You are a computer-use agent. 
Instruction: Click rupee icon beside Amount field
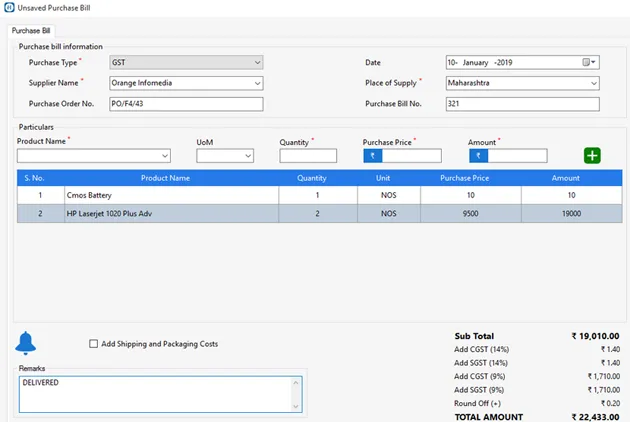478,156
